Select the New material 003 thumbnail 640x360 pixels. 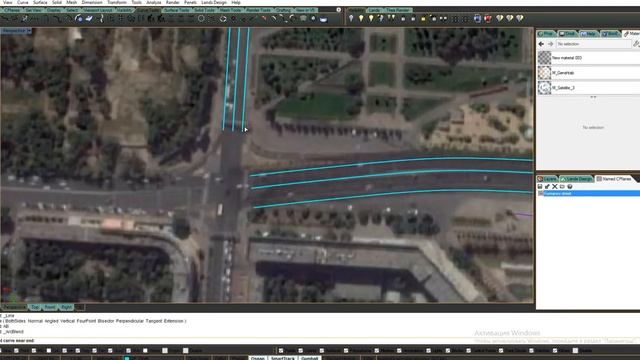[544, 58]
